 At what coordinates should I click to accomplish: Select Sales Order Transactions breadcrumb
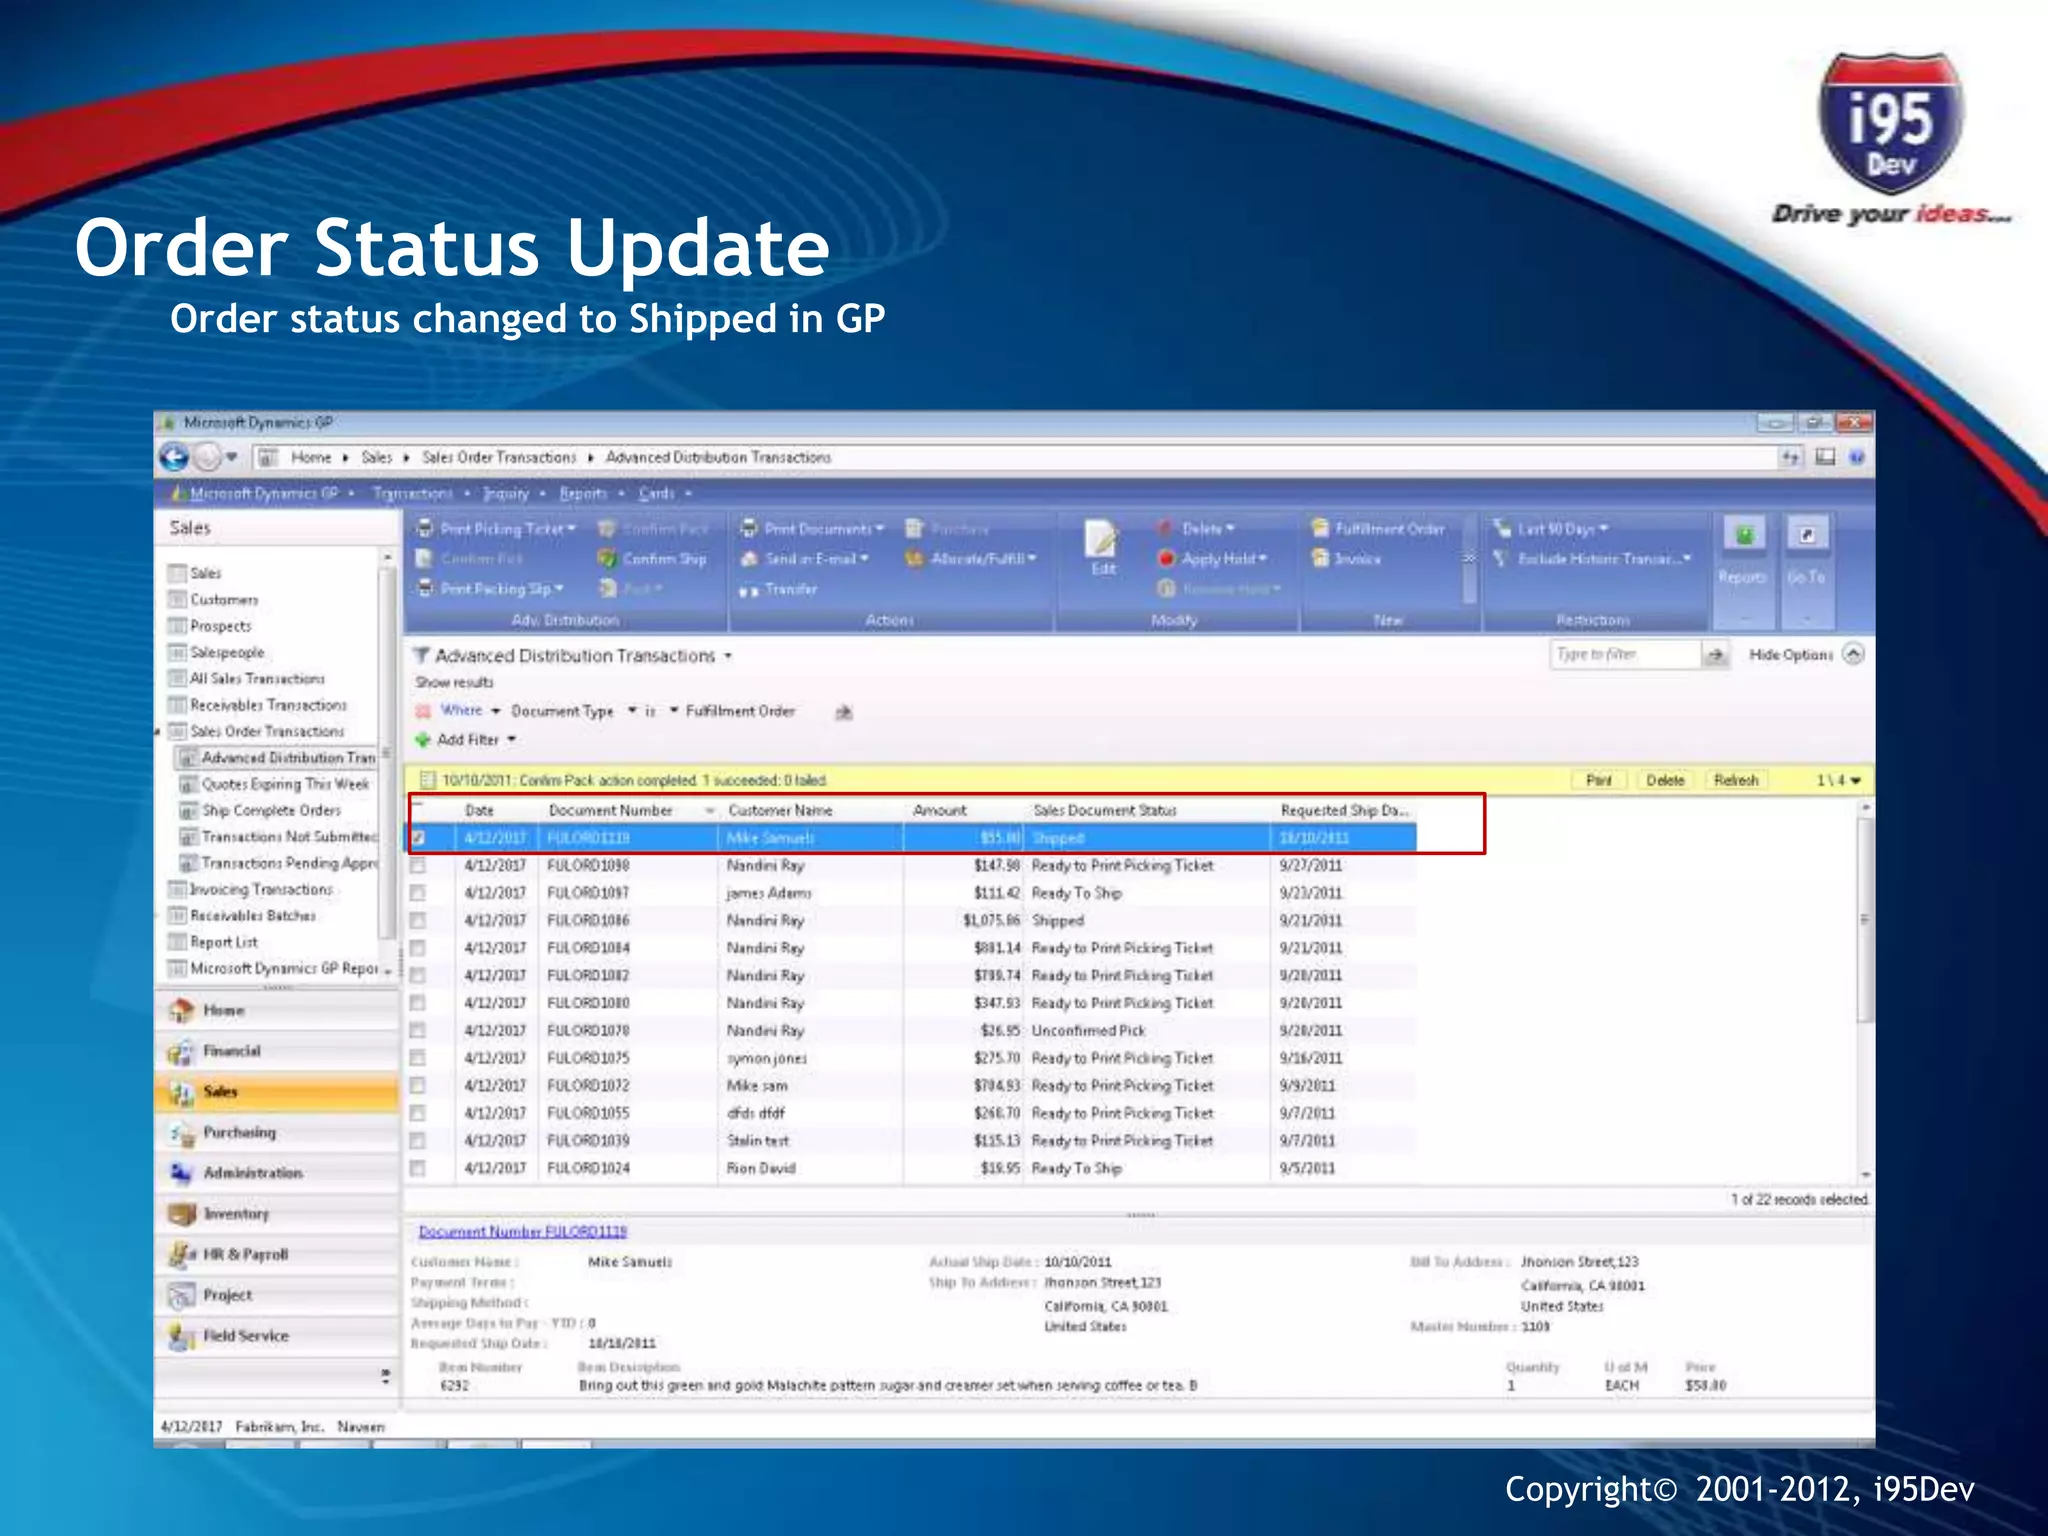(499, 457)
